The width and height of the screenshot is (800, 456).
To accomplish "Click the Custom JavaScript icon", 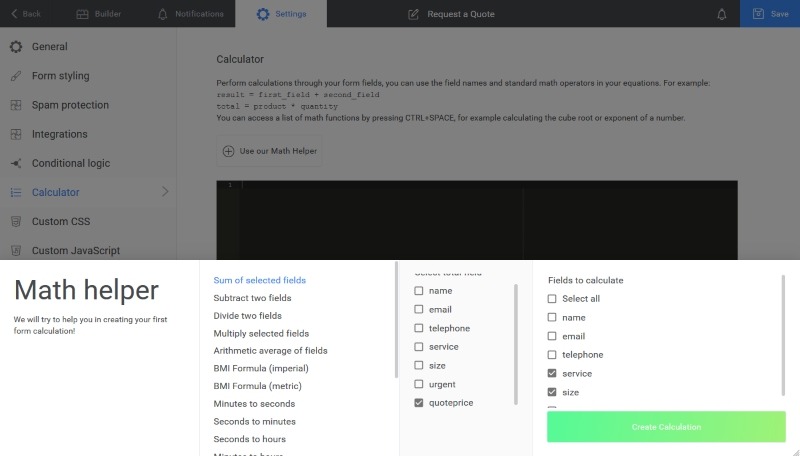I will (16, 250).
